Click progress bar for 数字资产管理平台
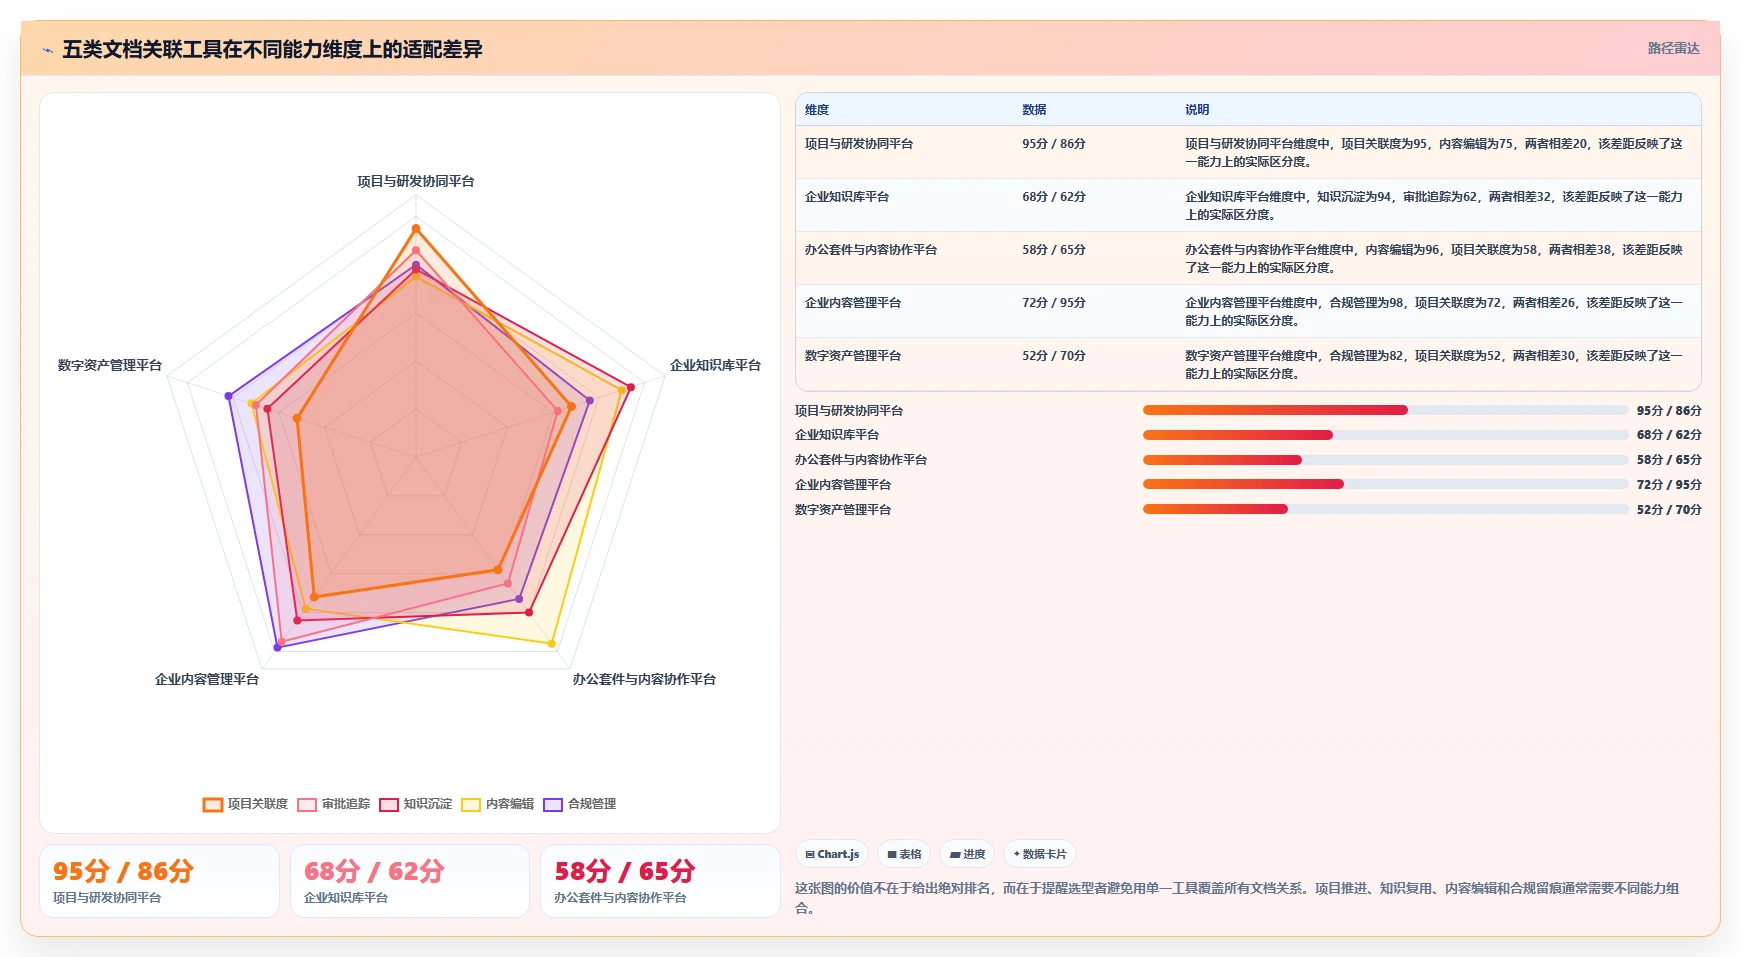This screenshot has width=1741, height=957. click(1386, 509)
